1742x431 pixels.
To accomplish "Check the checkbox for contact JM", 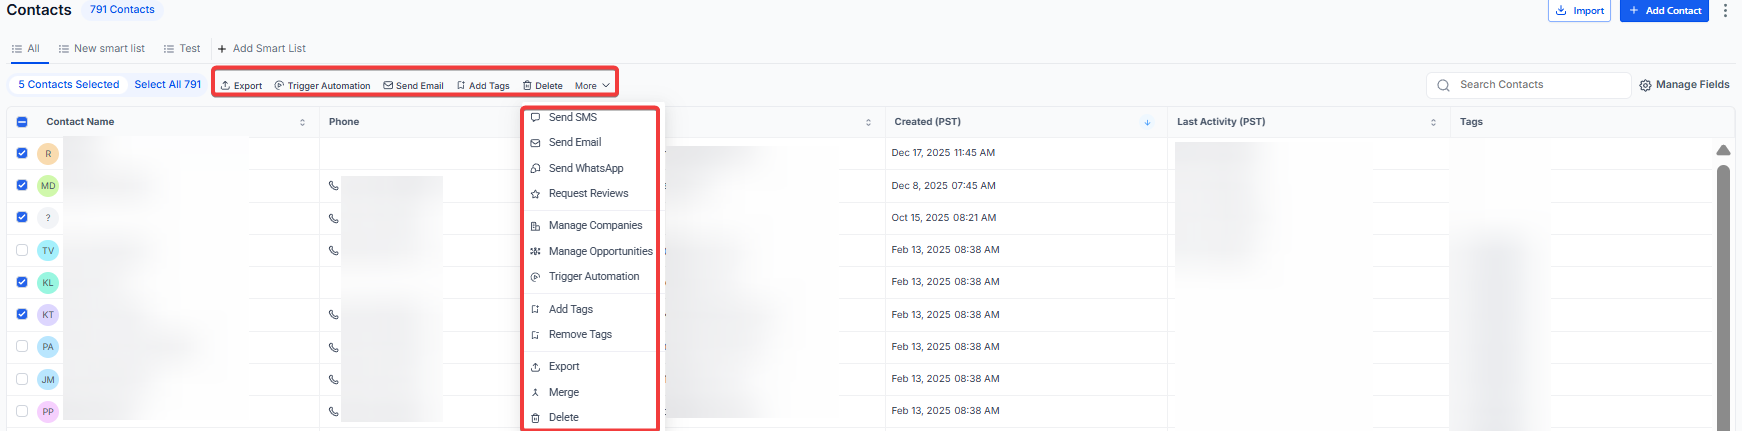I will coord(22,379).
